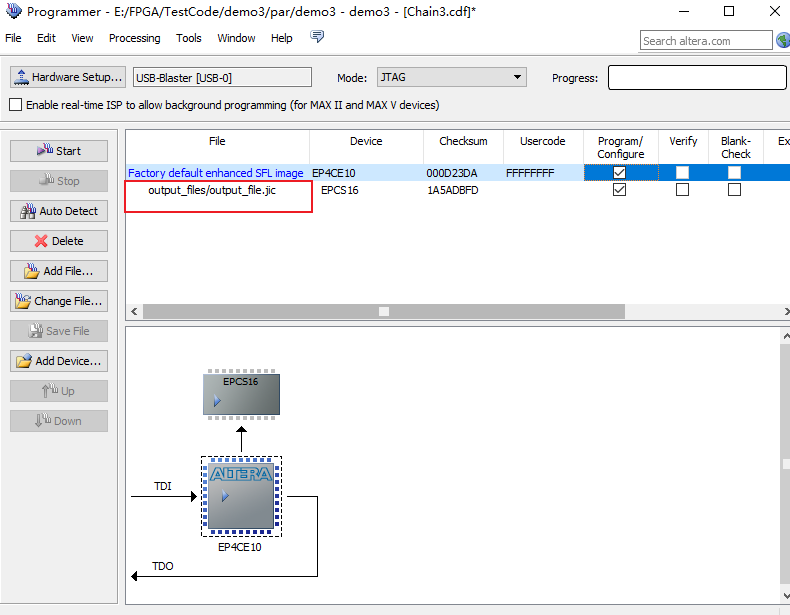Click the usercode value FFFFFFFF
The height and width of the screenshot is (615, 790).
pos(530,173)
